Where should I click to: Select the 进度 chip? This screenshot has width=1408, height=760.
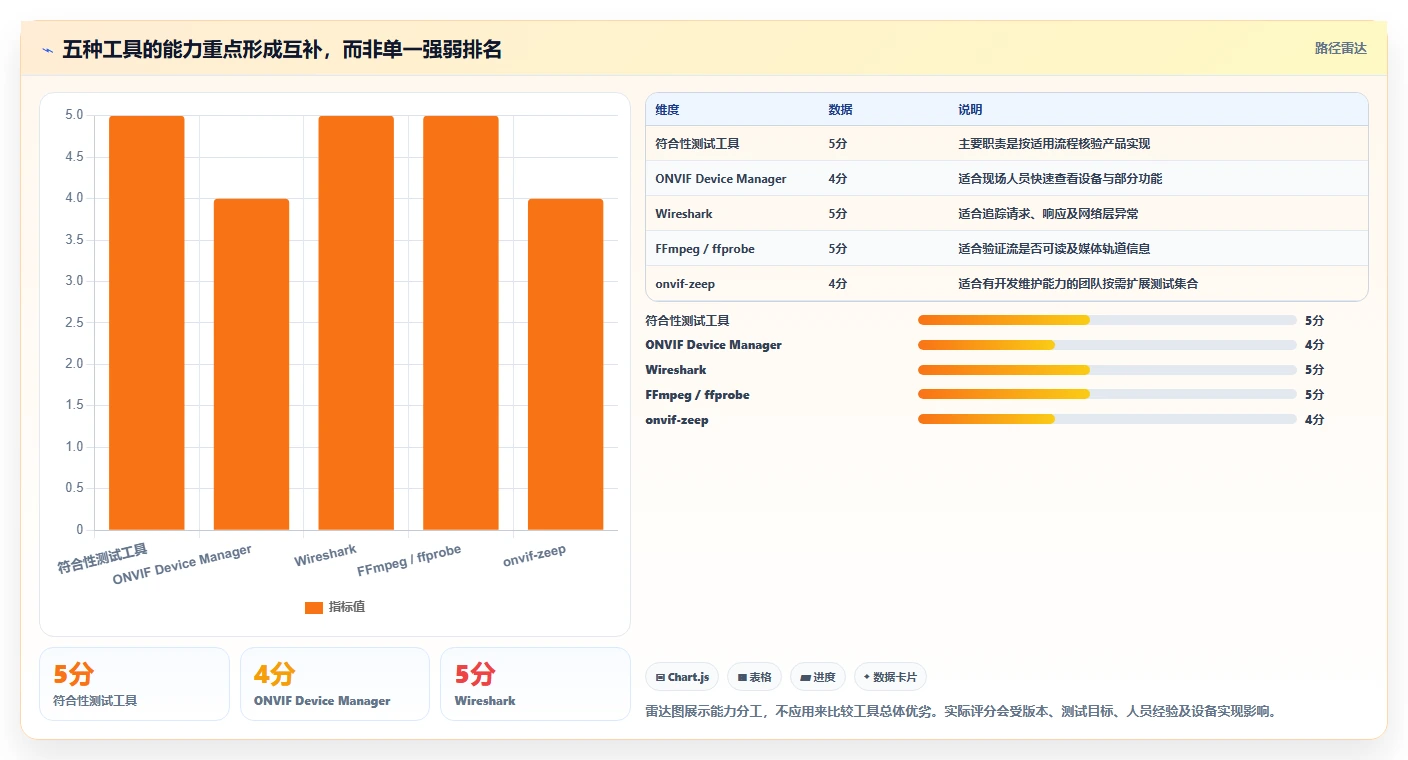[818, 677]
